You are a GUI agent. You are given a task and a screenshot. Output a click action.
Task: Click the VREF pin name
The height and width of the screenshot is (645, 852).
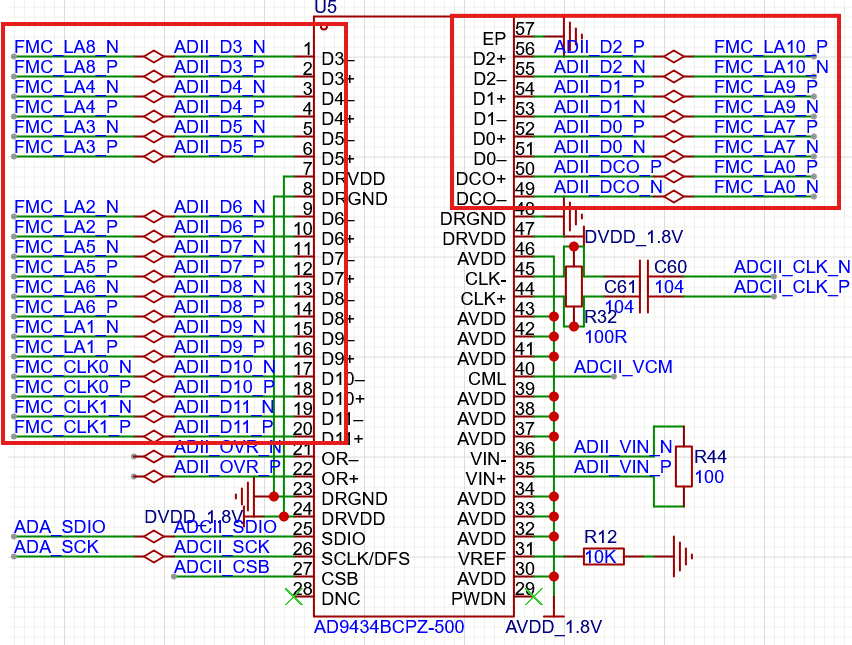coord(481,559)
